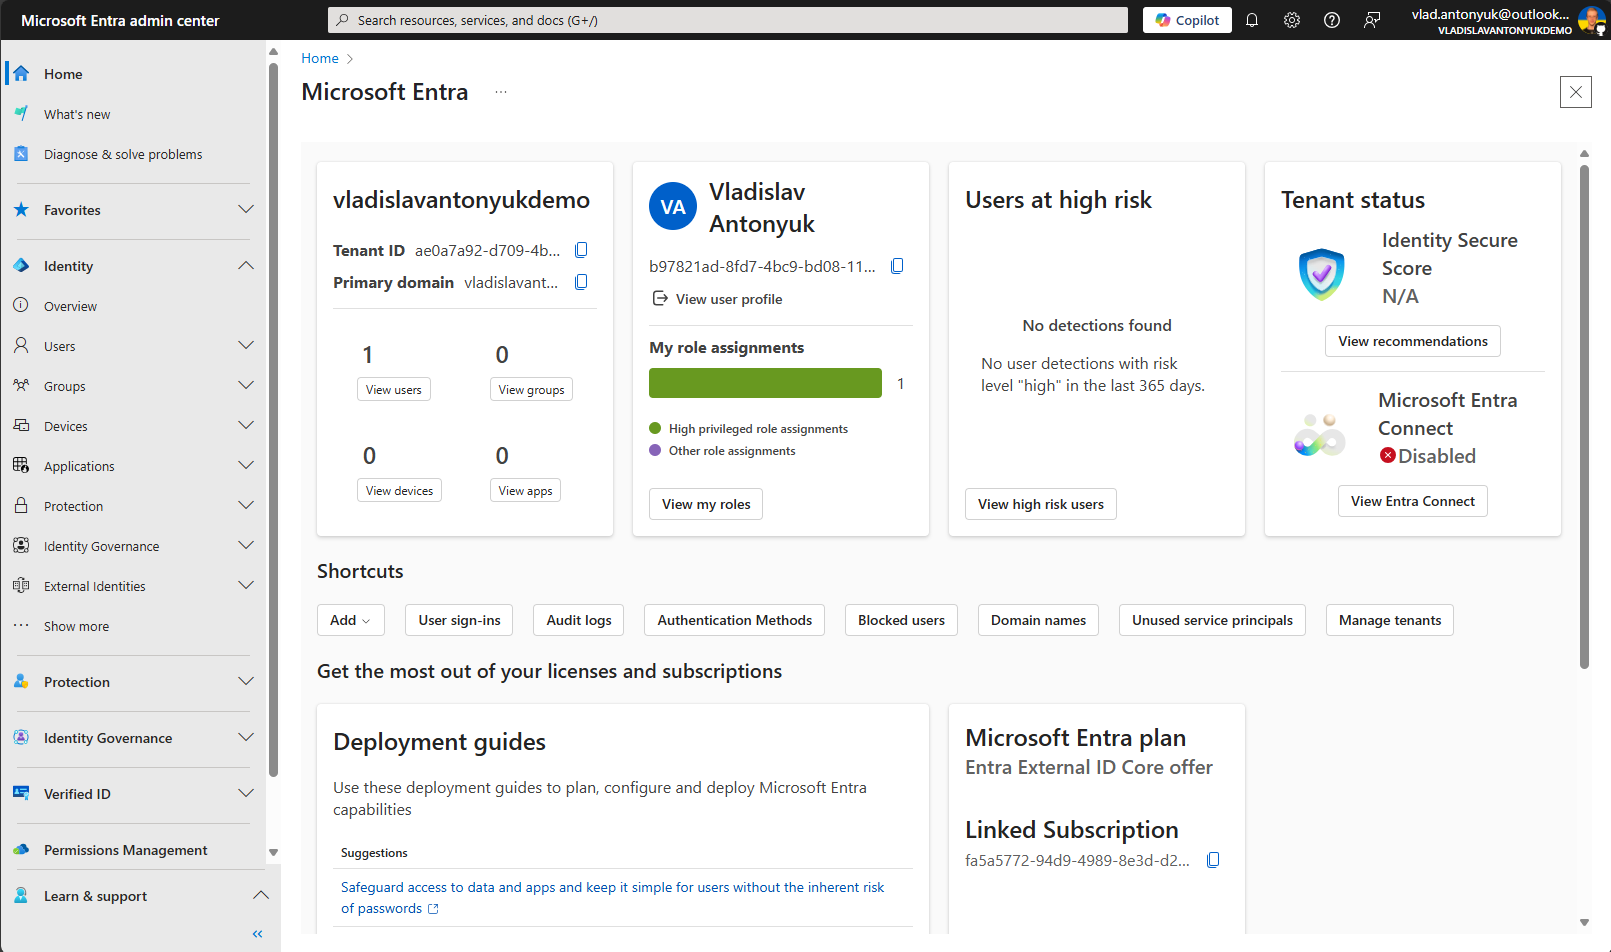
Task: Click the search magnifier icon
Action: coord(343,20)
